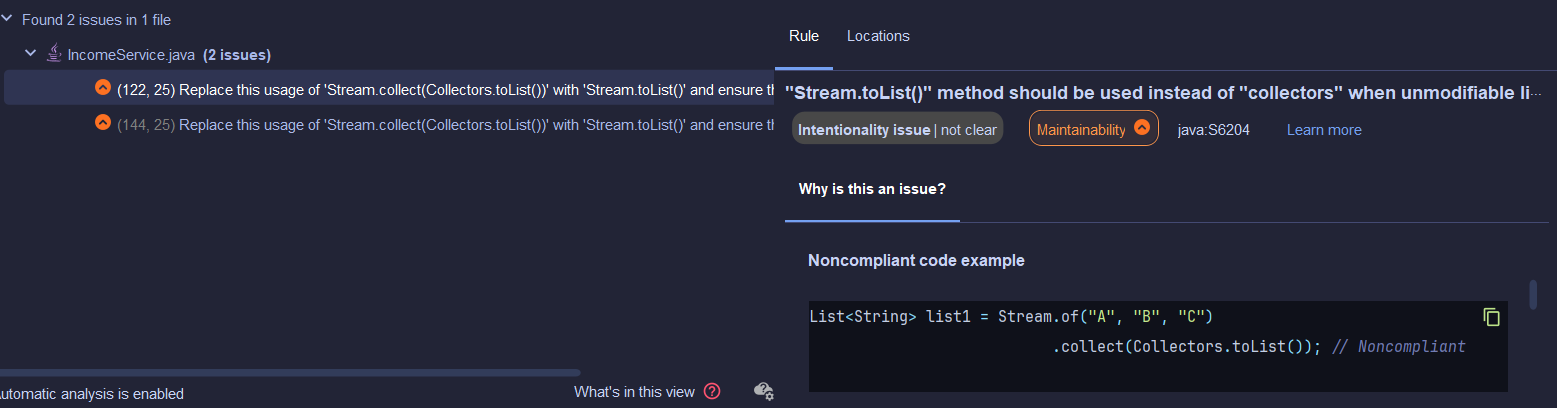Switch to the Locations tab
Image resolution: width=1557 pixels, height=408 pixels.
[x=878, y=36]
